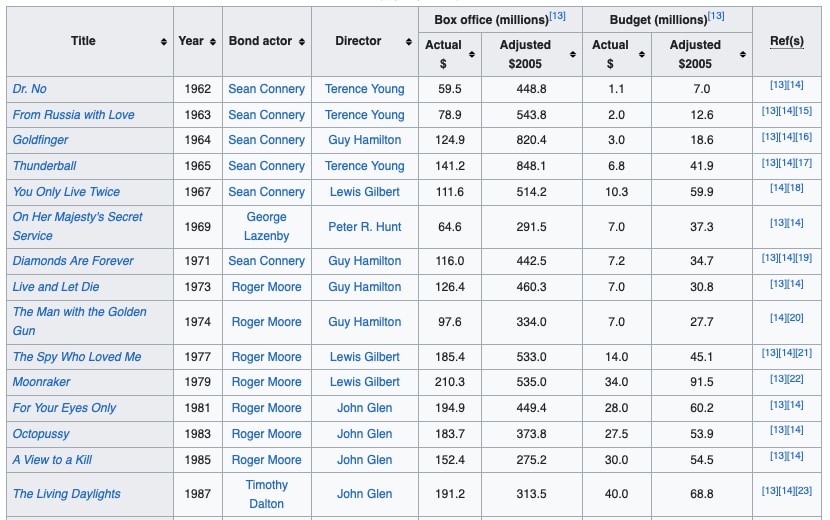
Task: Select the 40.0 budget value
Action: point(616,494)
